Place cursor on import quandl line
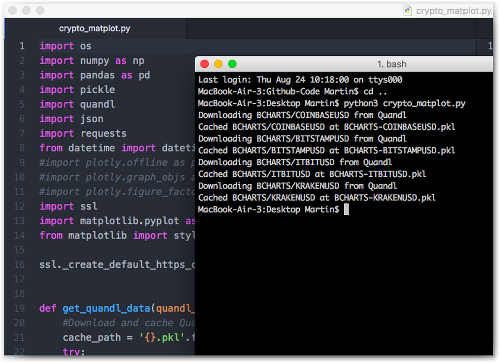This screenshot has height=363, width=500. point(77,104)
